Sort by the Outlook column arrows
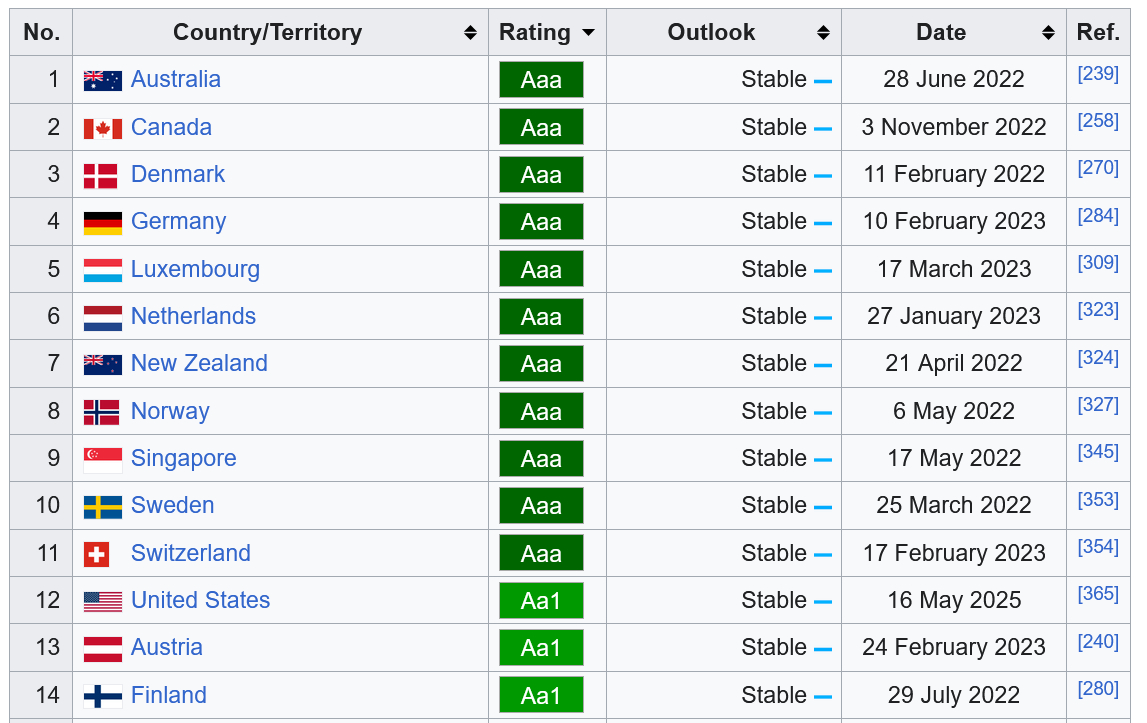Screen dimensions: 1147x723 823,33
